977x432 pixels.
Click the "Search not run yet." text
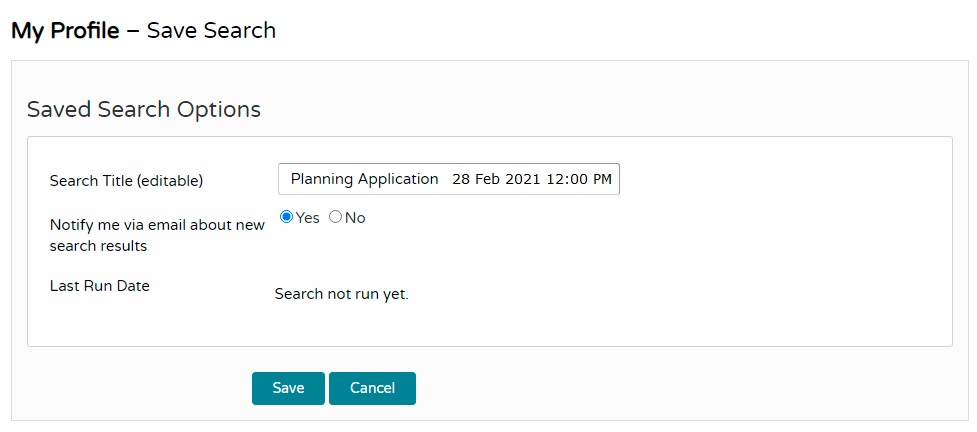(x=342, y=294)
